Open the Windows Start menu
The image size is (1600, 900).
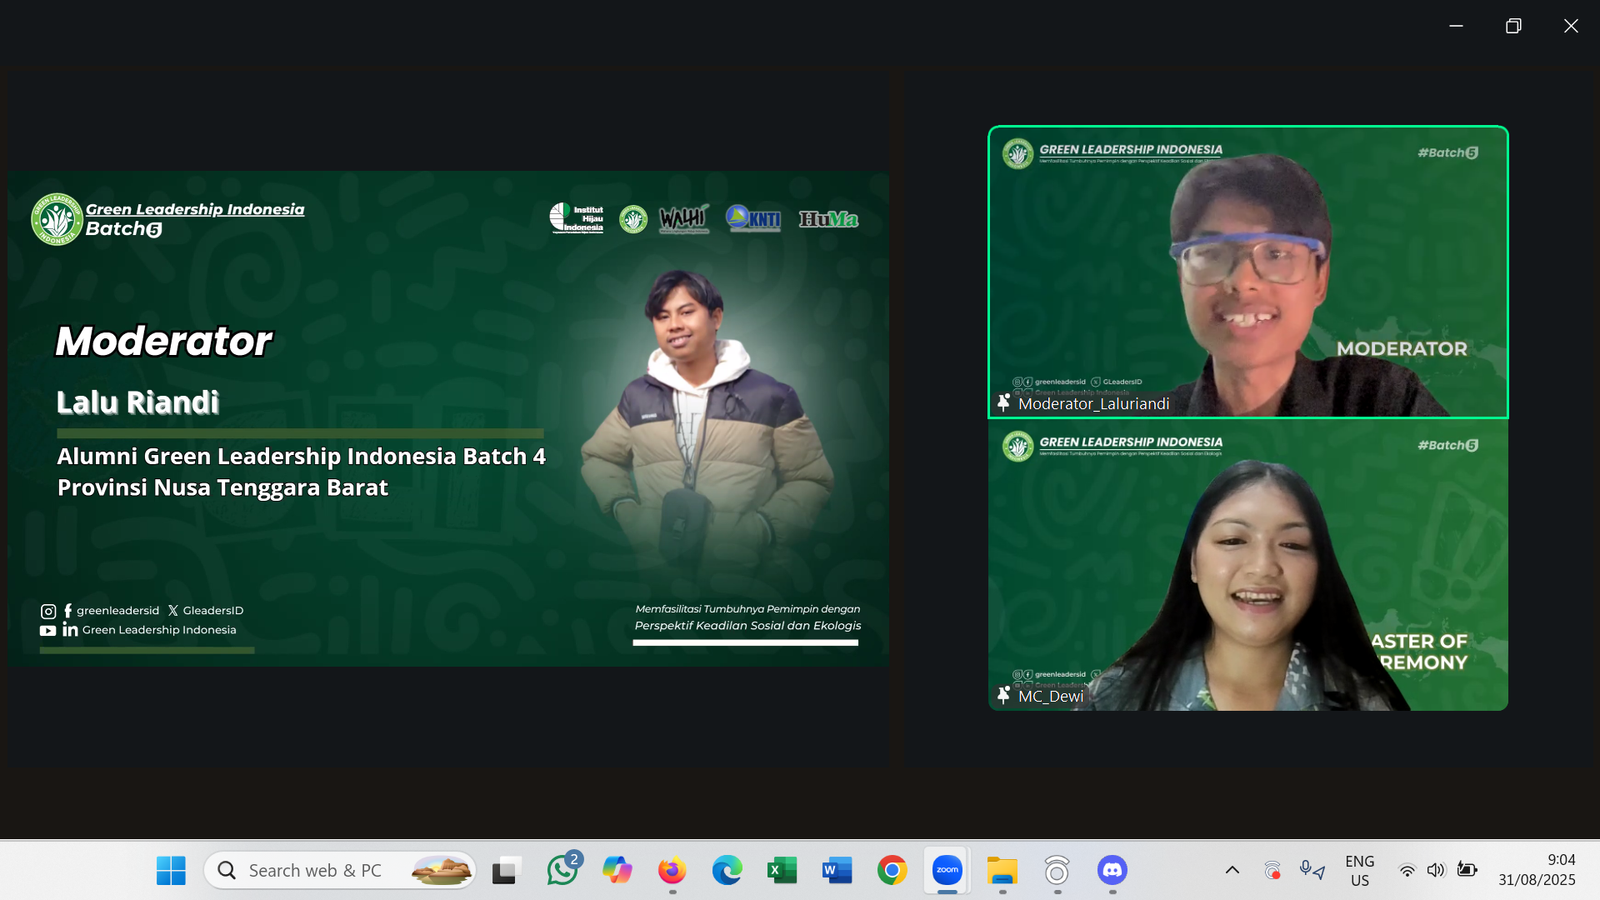tap(171, 871)
